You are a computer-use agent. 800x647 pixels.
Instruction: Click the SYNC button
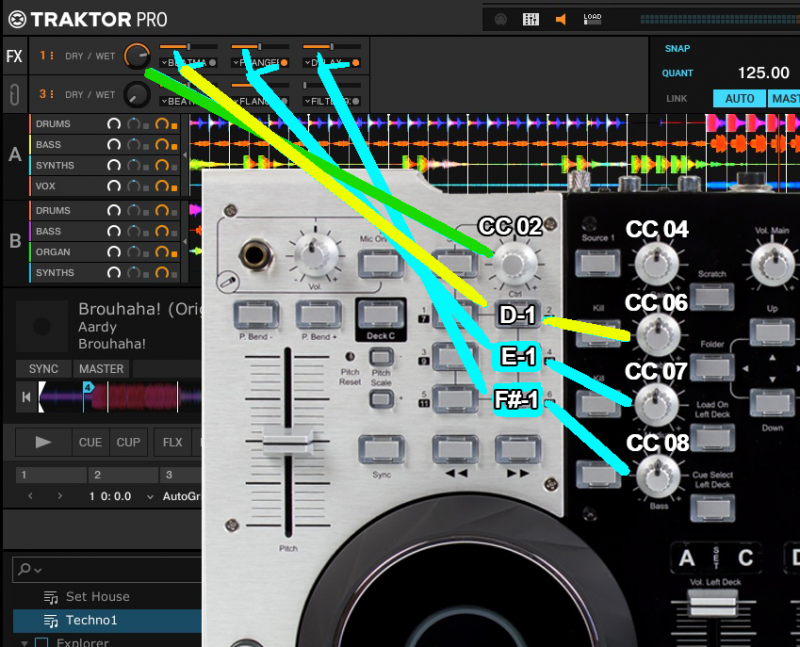pyautogui.click(x=43, y=368)
